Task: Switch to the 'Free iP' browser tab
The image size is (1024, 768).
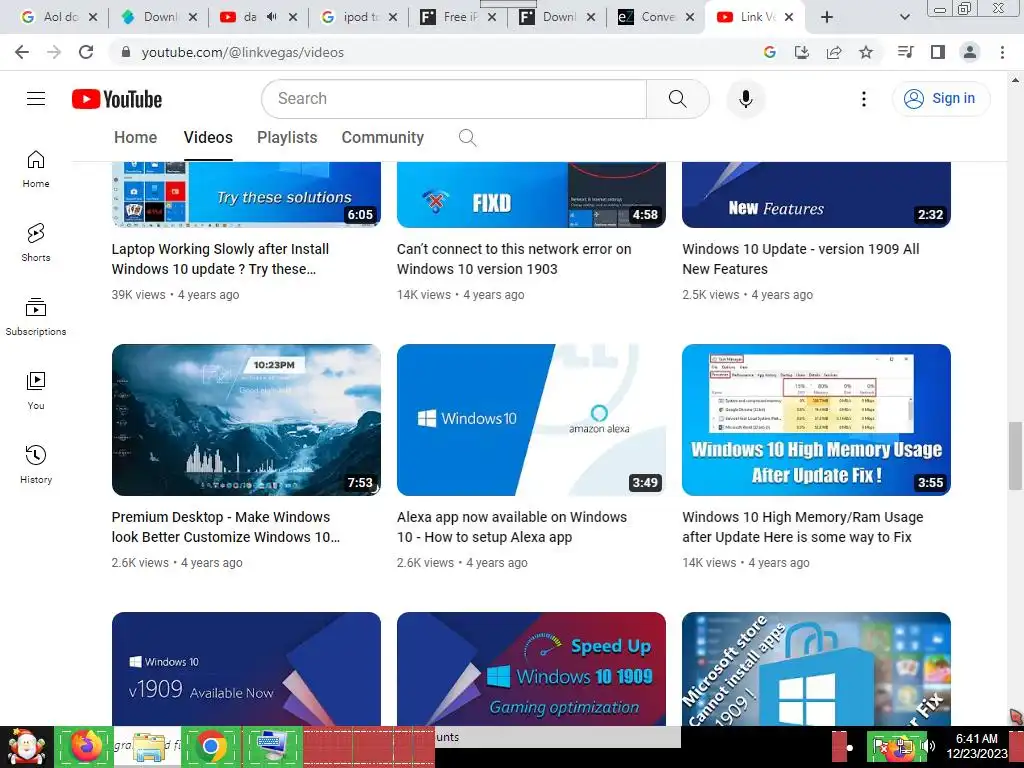Action: click(x=459, y=17)
